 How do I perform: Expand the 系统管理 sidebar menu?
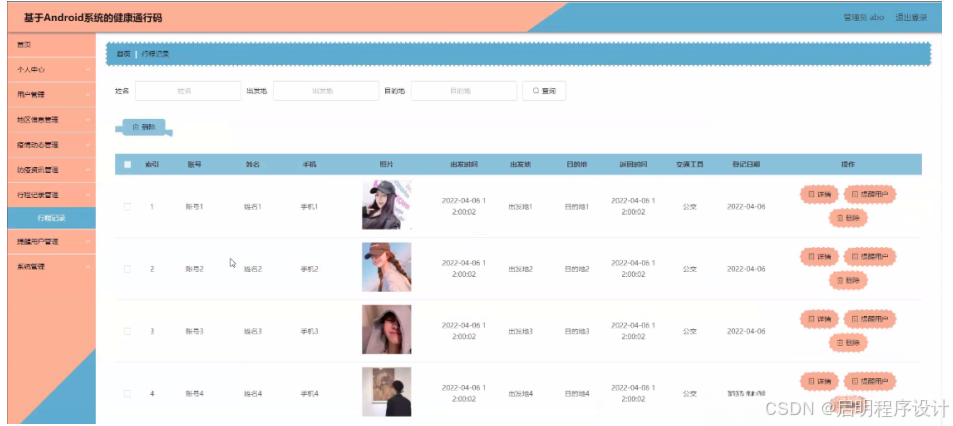[52, 267]
